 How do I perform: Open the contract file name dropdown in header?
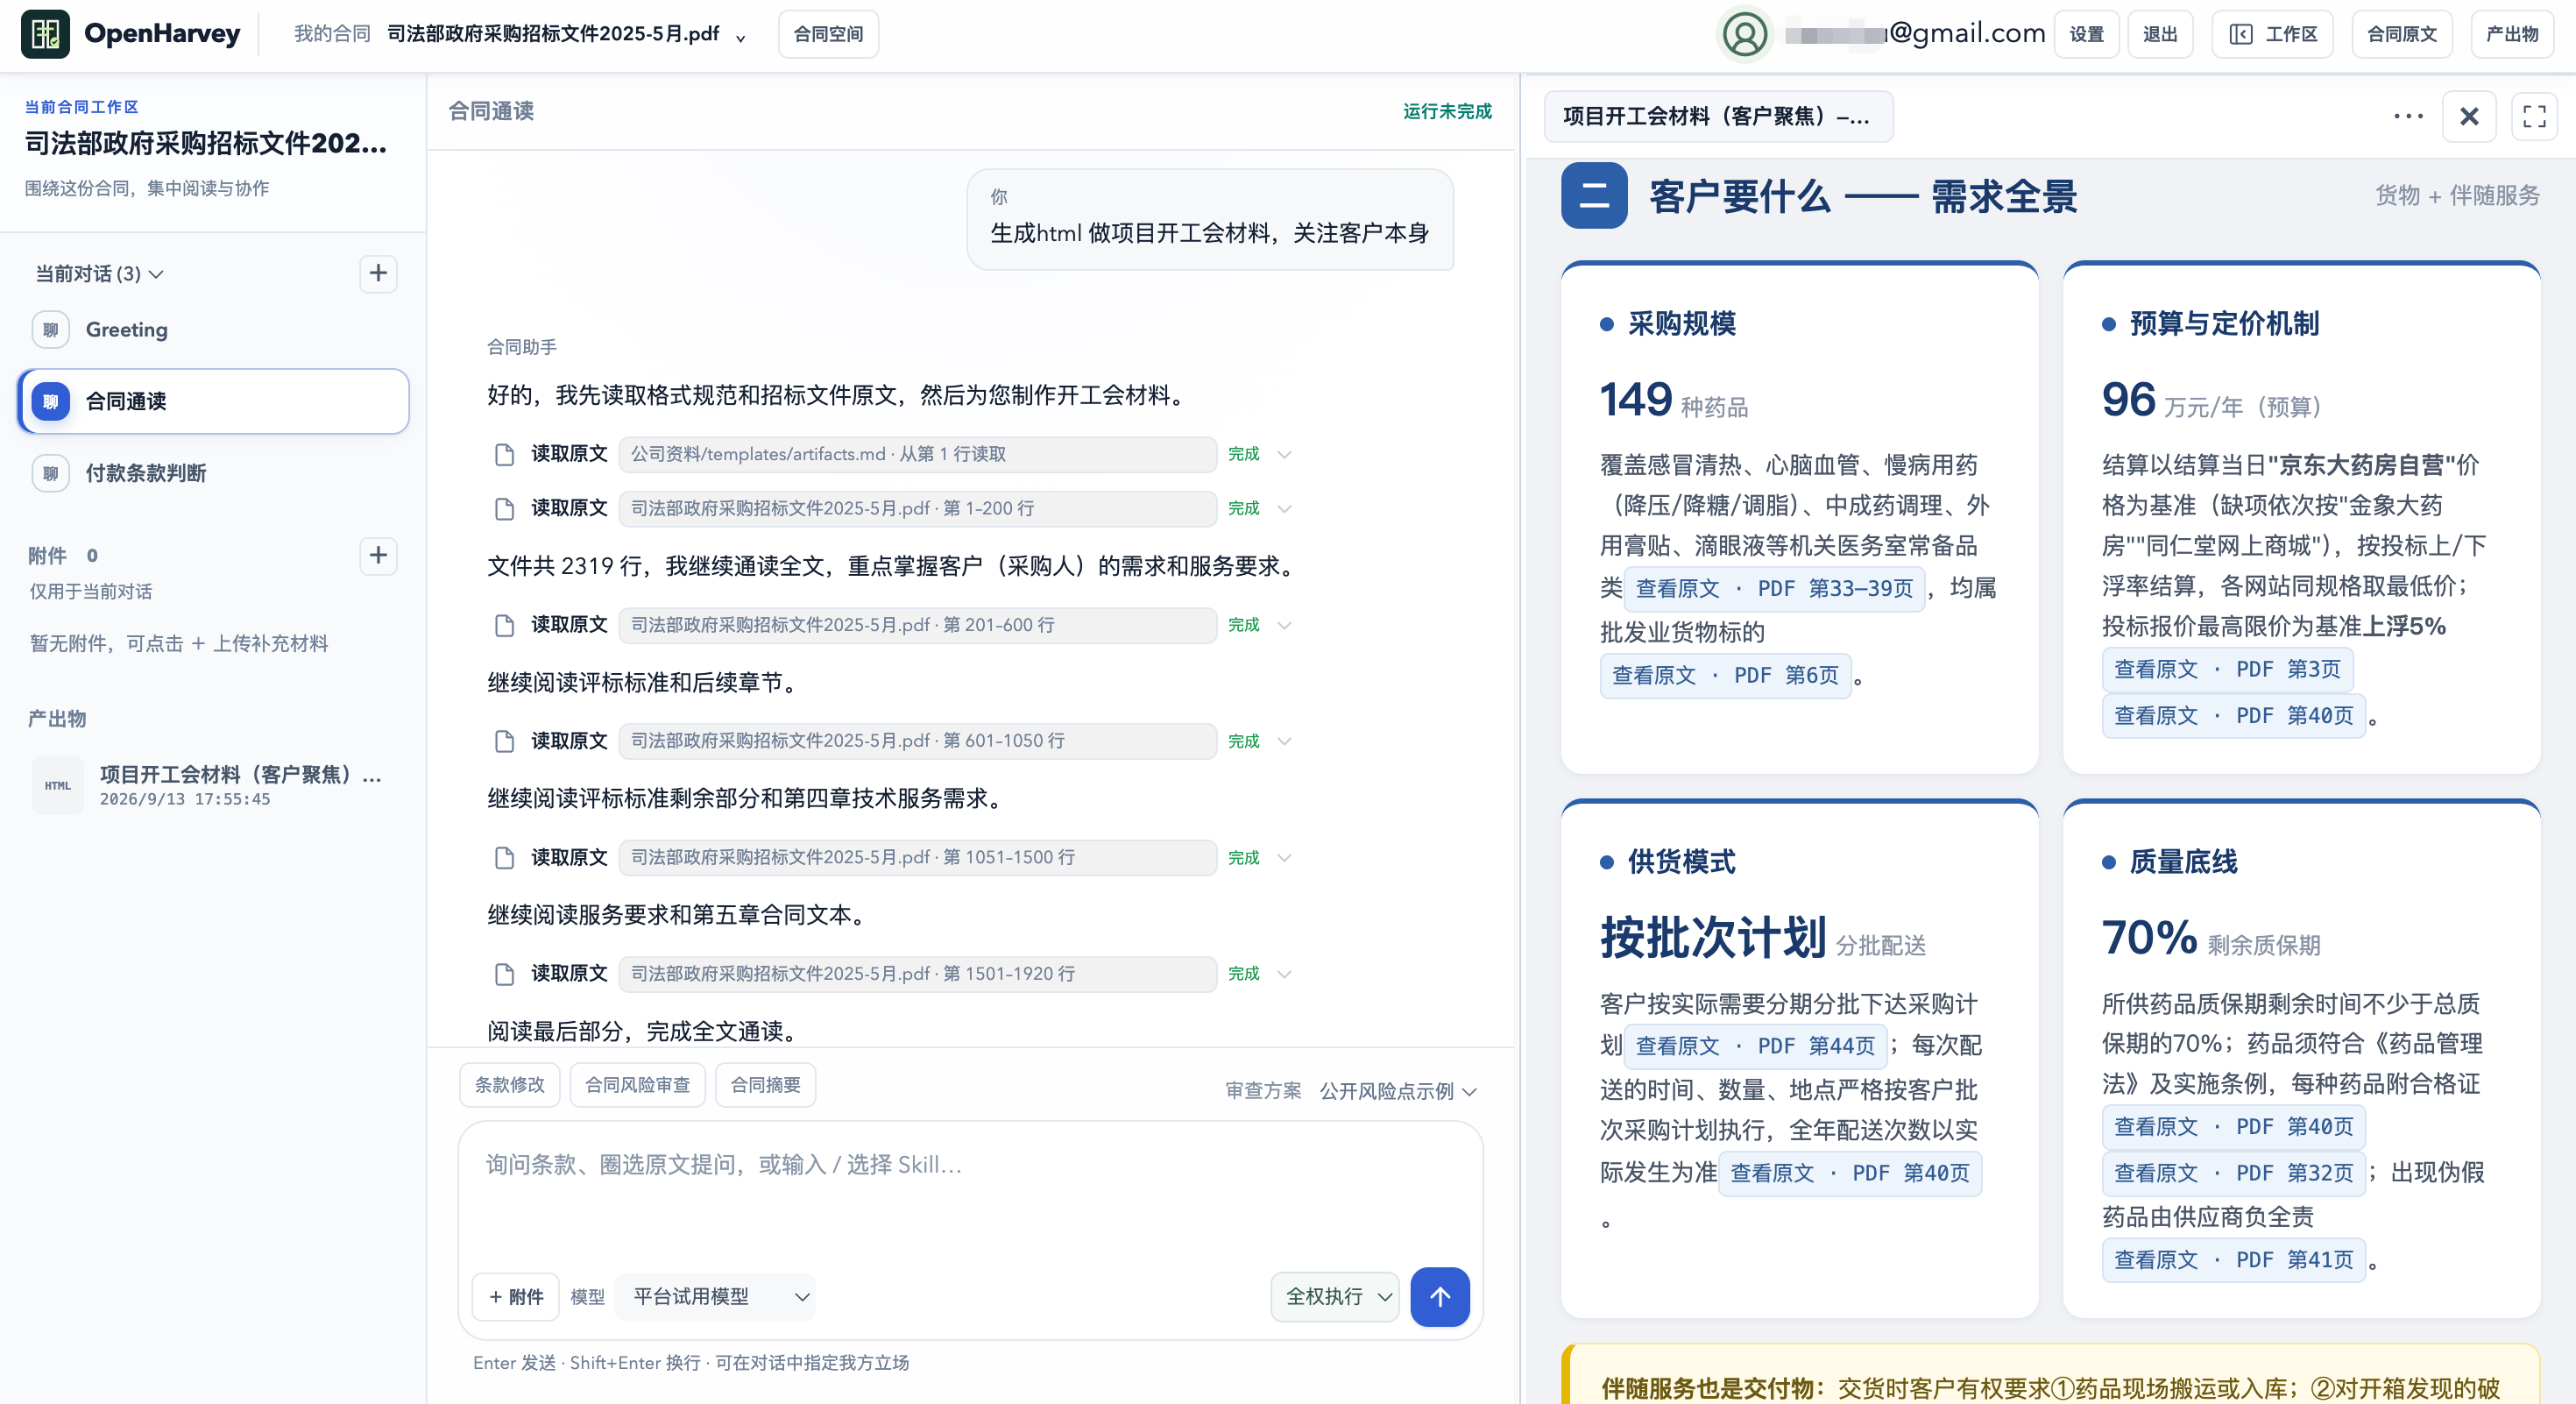click(x=740, y=38)
